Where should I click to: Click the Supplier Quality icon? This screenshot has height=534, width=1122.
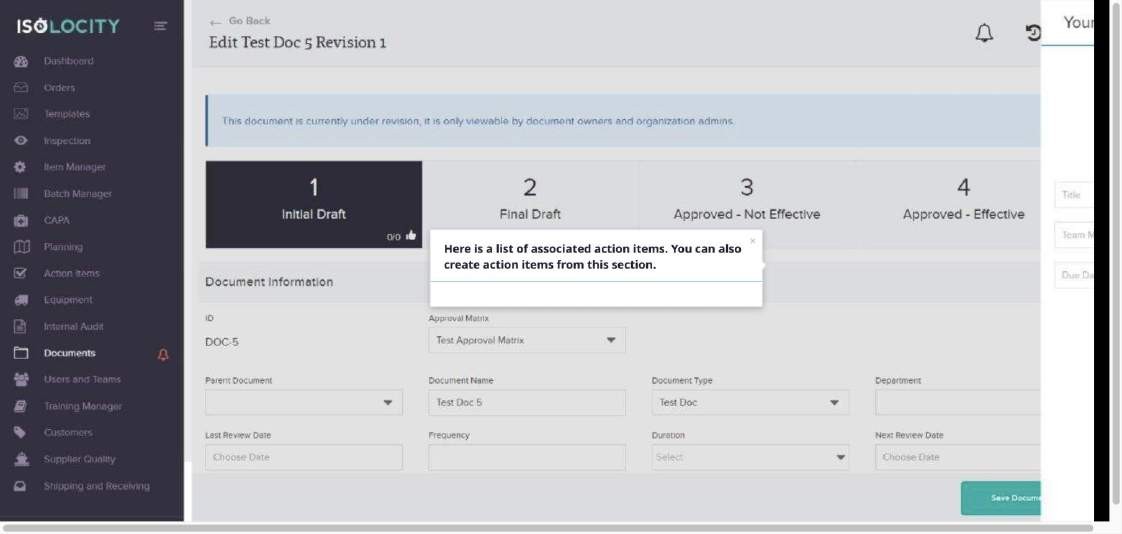21,459
